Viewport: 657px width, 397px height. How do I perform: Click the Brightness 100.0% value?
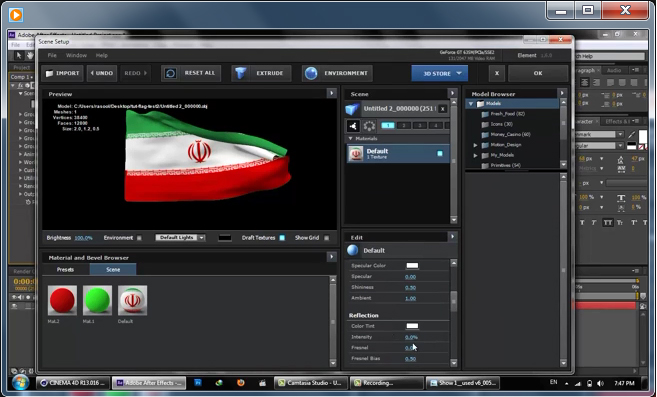point(83,238)
